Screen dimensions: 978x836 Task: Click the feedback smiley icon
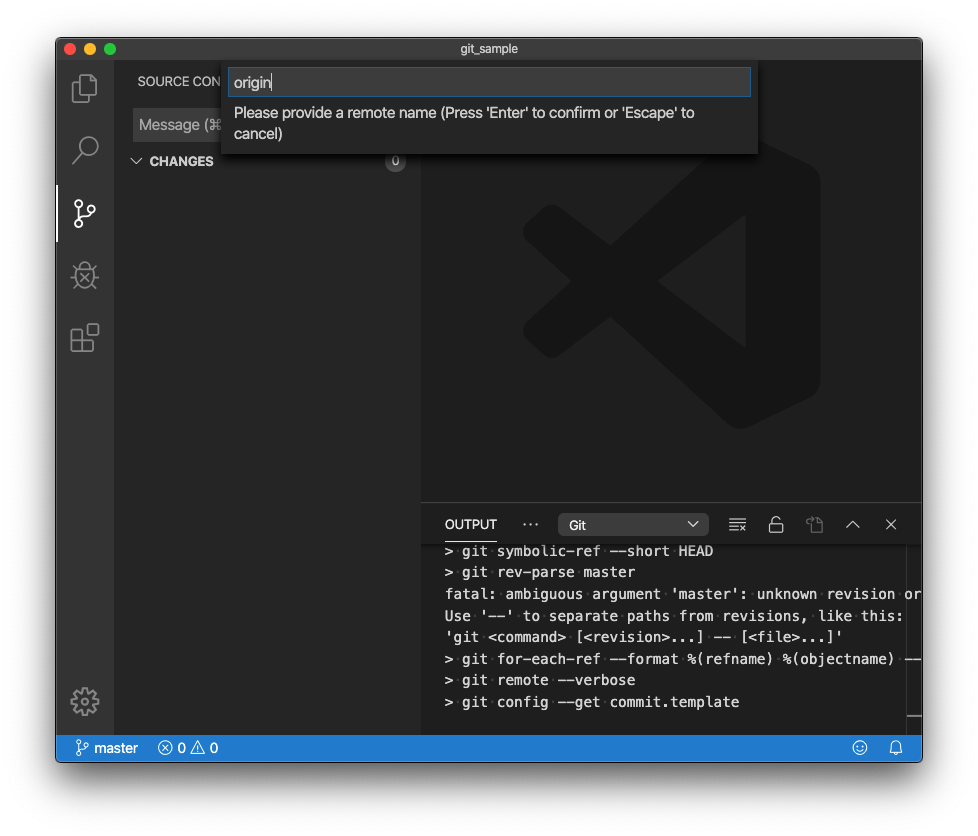tap(860, 748)
